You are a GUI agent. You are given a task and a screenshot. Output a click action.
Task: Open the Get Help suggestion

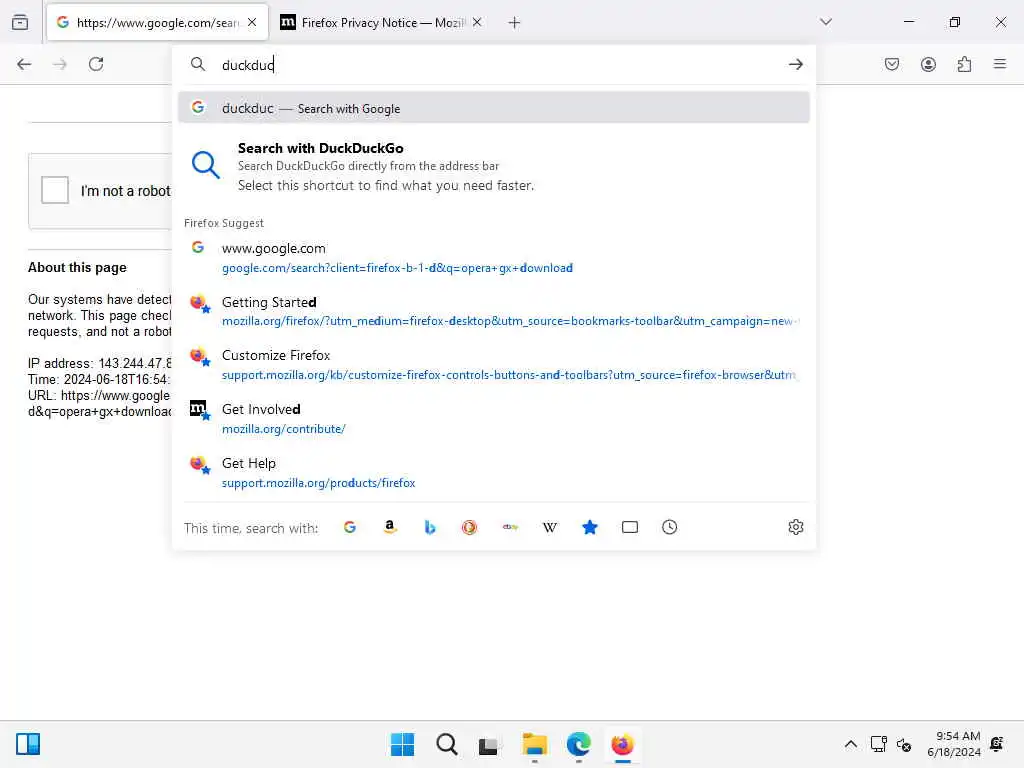(494, 472)
